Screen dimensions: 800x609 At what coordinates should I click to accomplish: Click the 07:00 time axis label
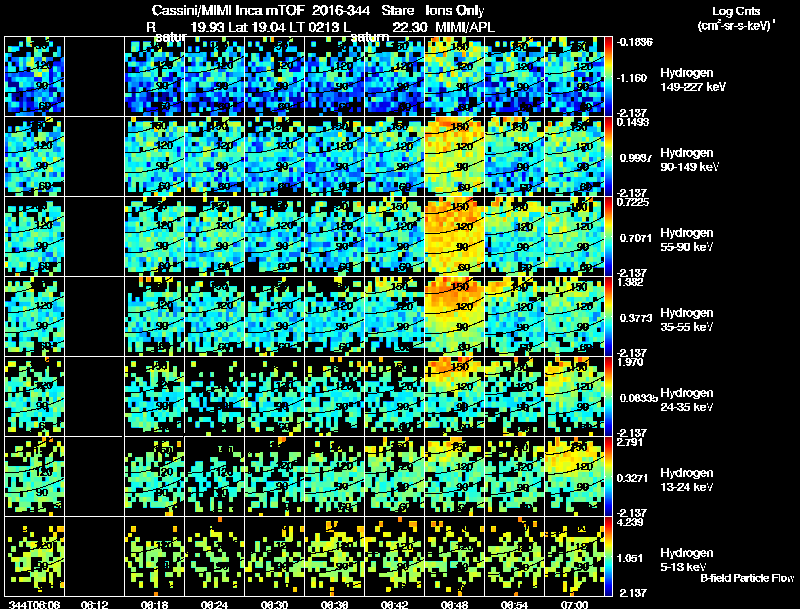574,604
